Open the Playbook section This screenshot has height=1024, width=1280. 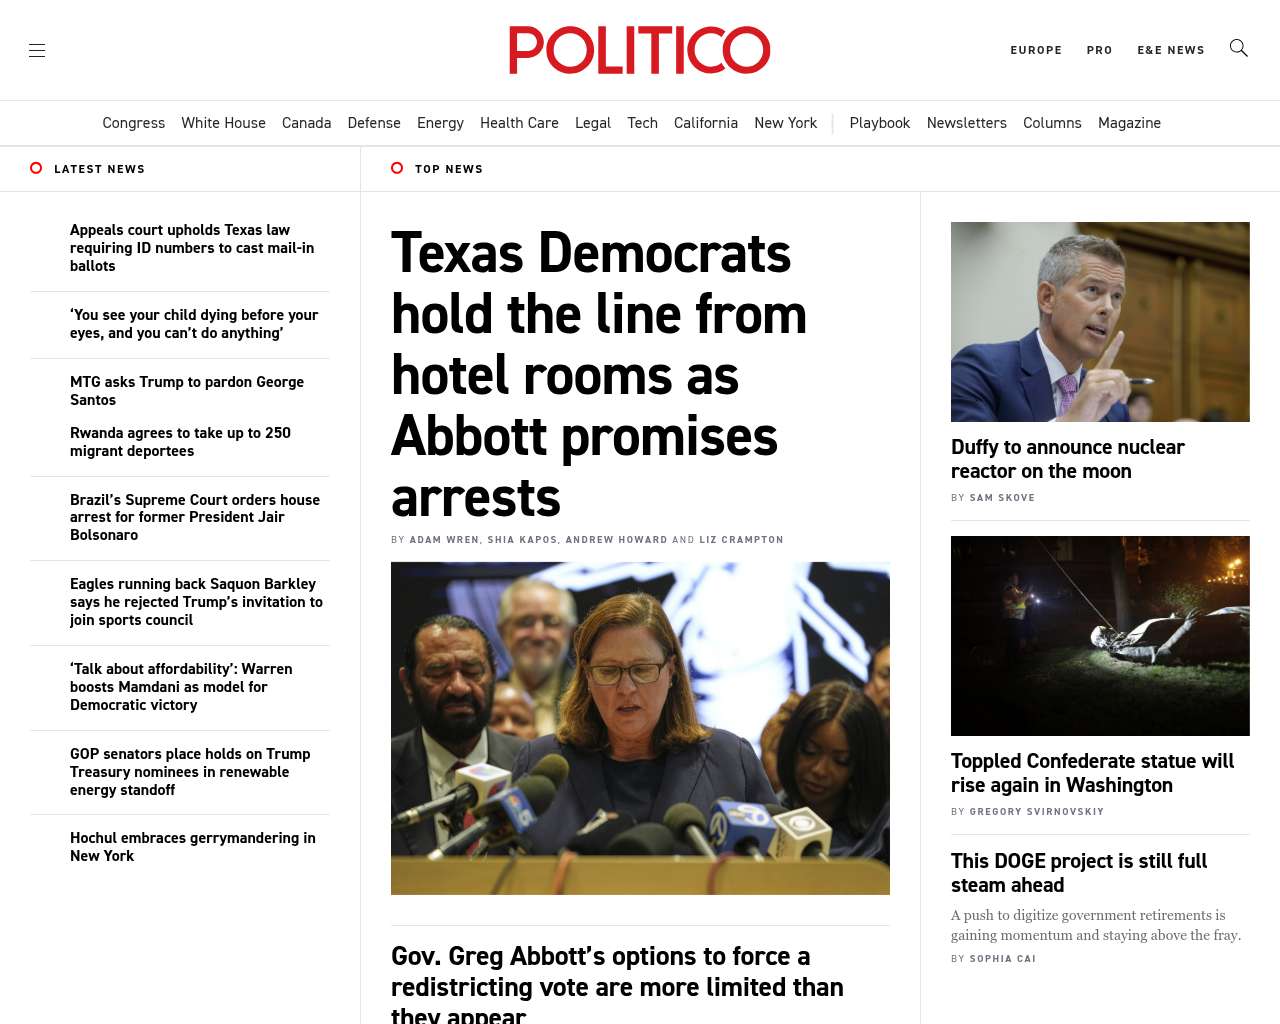[880, 123]
